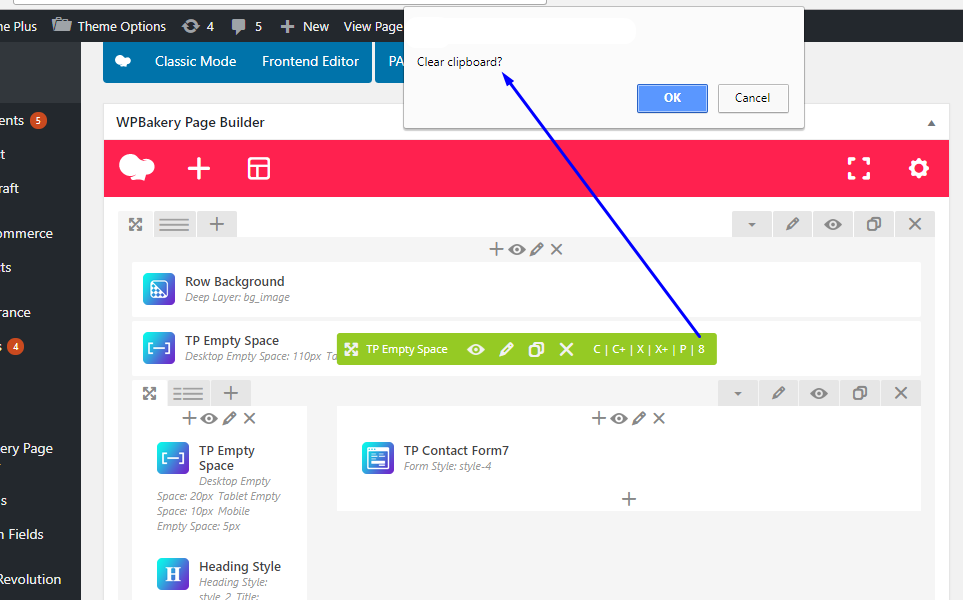Screen dimensions: 963x600
Task: Delete first row's column
Action: [556, 249]
